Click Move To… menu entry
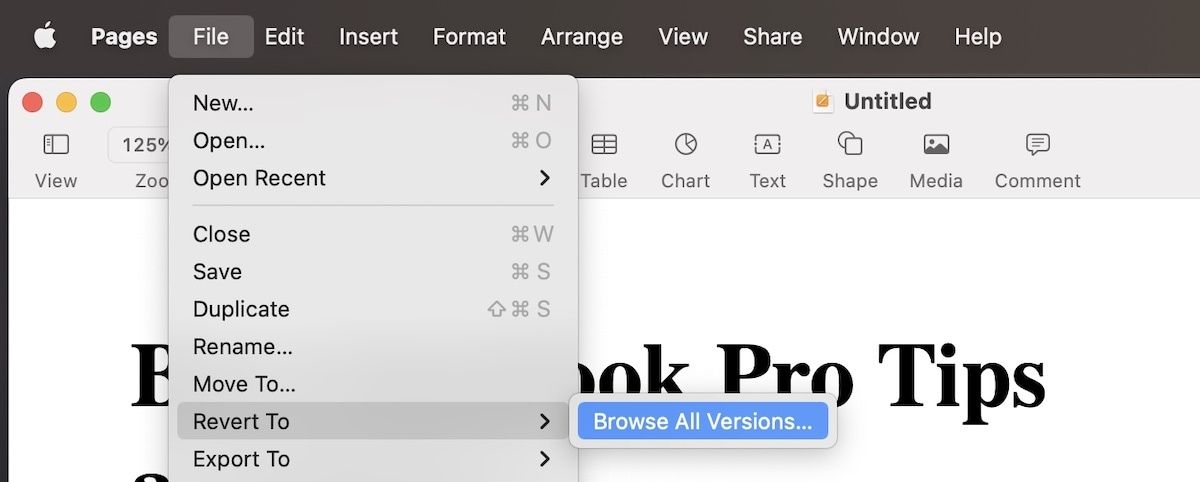 click(244, 384)
